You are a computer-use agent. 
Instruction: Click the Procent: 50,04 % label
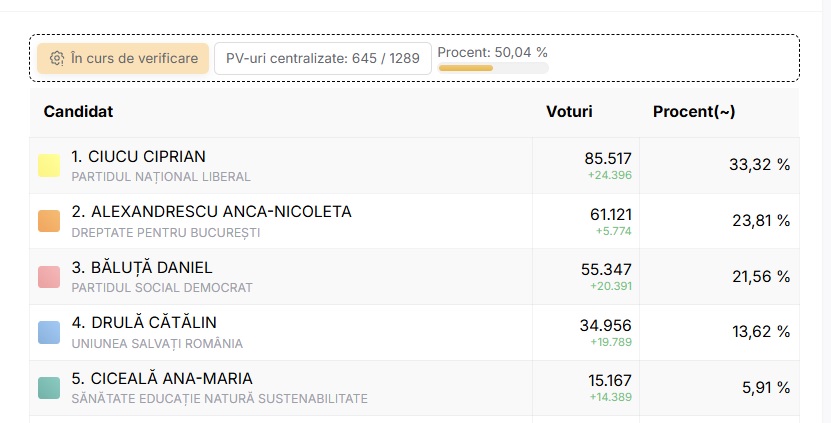pos(493,52)
